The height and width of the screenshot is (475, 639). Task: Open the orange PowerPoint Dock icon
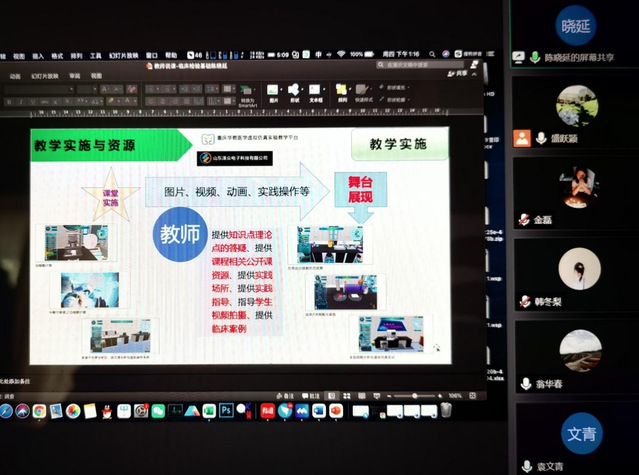pos(336,409)
